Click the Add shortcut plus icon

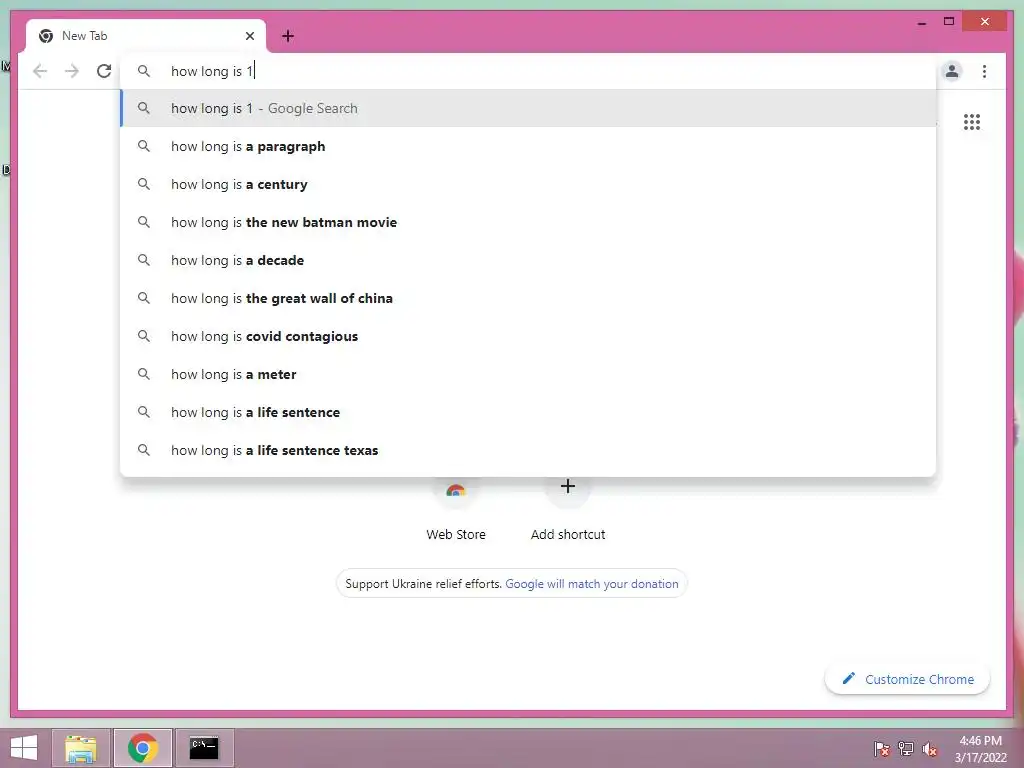click(x=568, y=487)
